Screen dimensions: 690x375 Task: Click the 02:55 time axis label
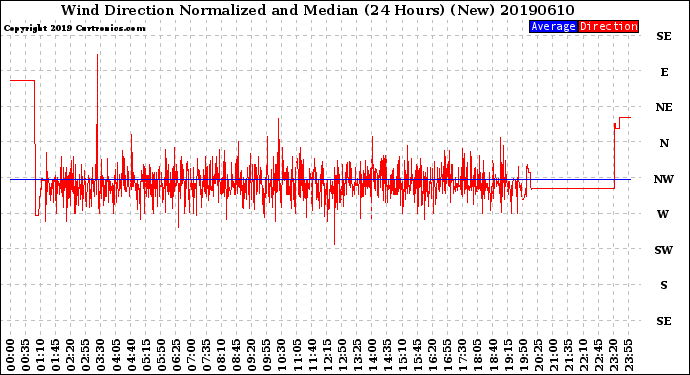tap(86, 355)
